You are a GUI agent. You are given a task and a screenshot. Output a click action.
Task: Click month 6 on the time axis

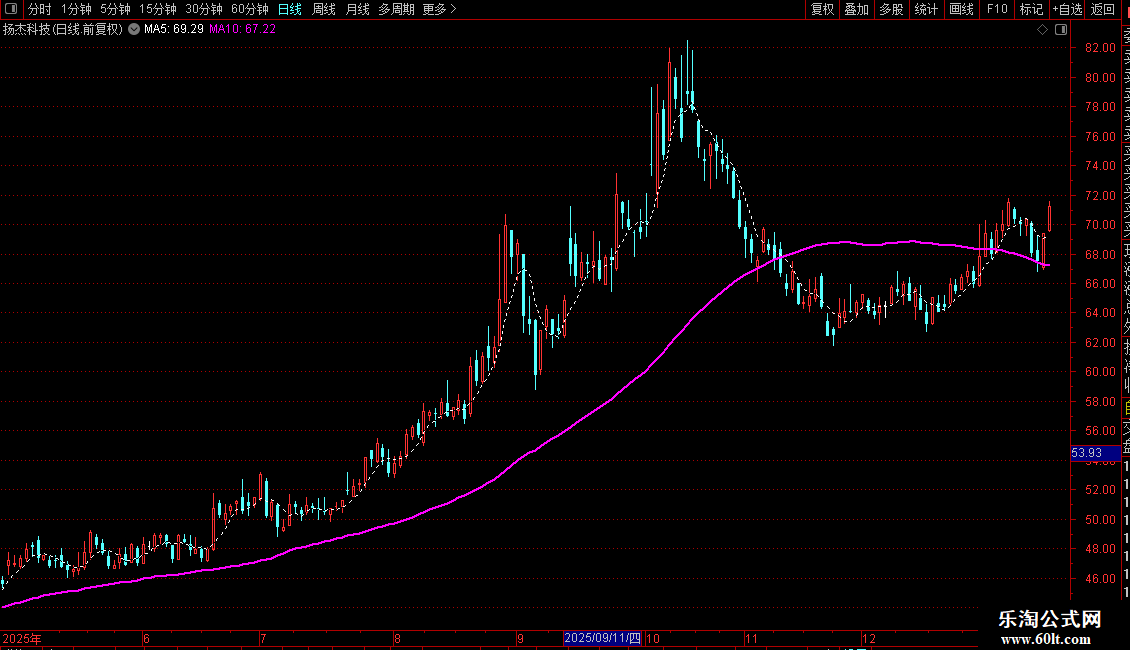pyautogui.click(x=146, y=638)
